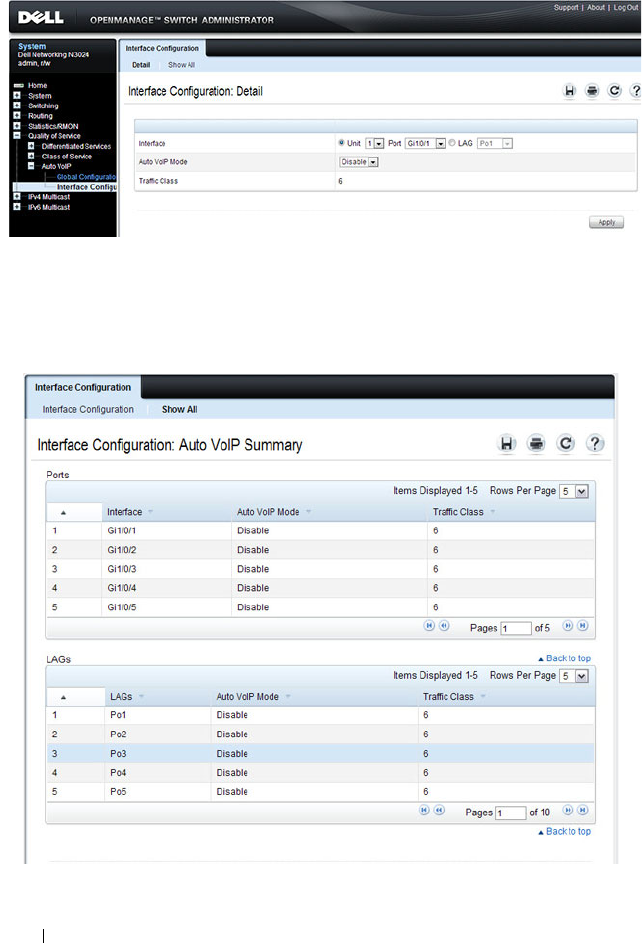The width and height of the screenshot is (642, 943).
Task: Open Home in navigation tree
Action: 37,85
